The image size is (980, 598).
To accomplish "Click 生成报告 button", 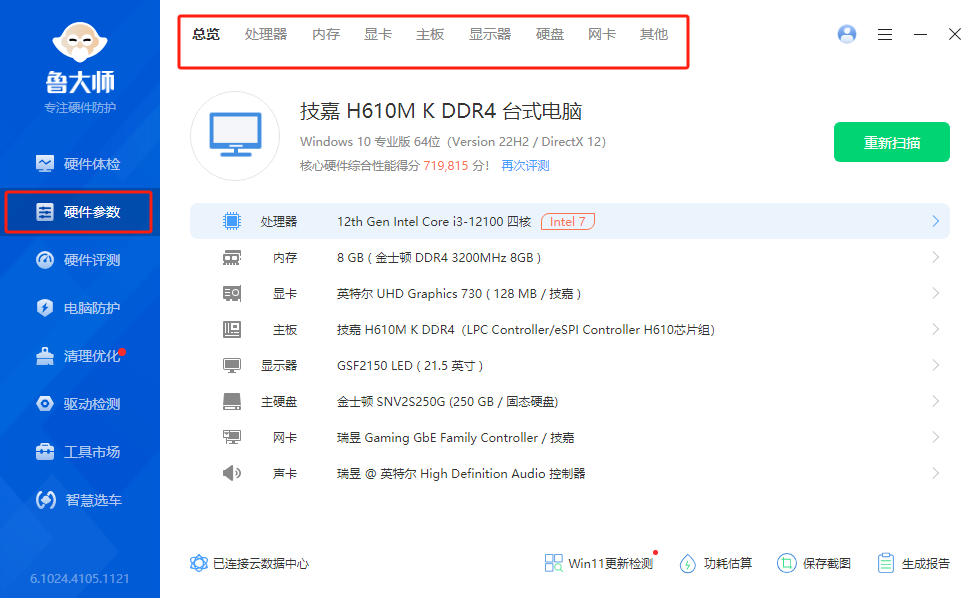I will click(926, 564).
